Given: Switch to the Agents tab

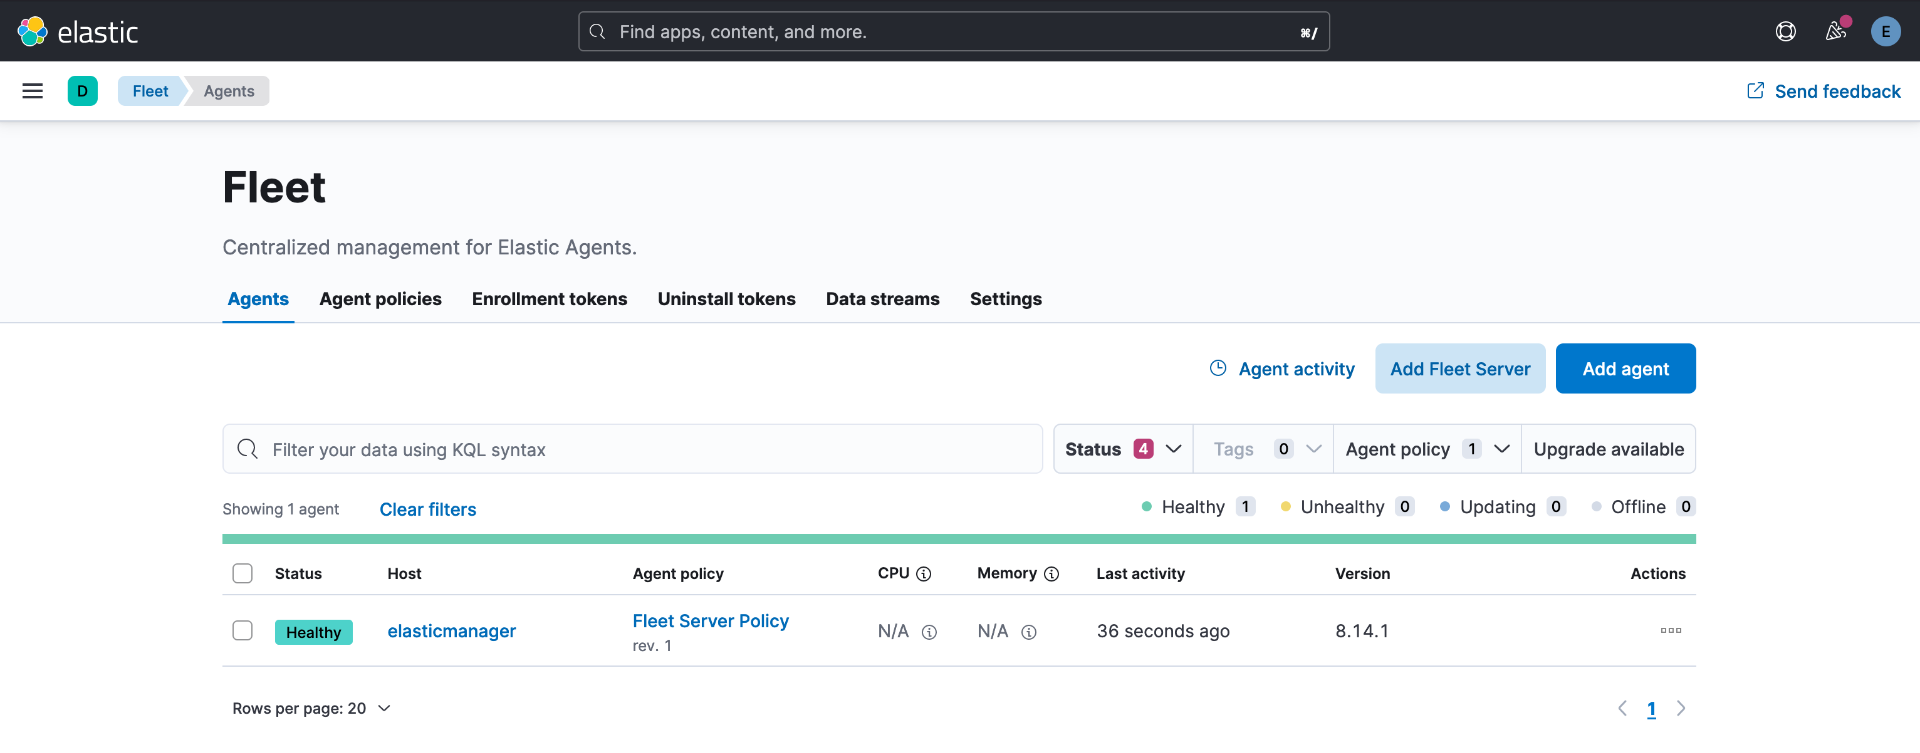Looking at the screenshot, I should pos(258,299).
